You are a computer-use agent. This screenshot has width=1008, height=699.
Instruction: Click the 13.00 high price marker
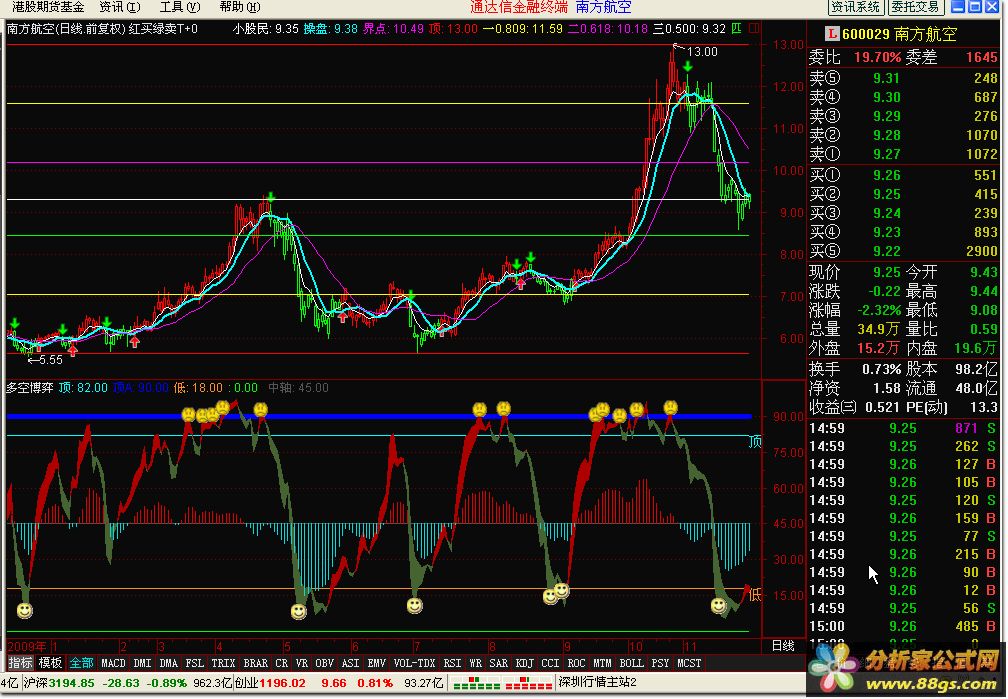point(702,52)
